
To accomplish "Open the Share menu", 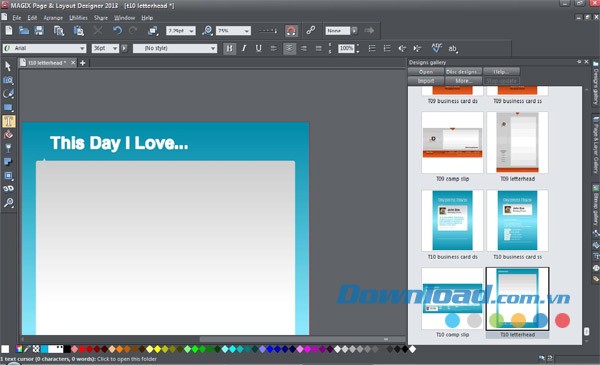I will (101, 18).
